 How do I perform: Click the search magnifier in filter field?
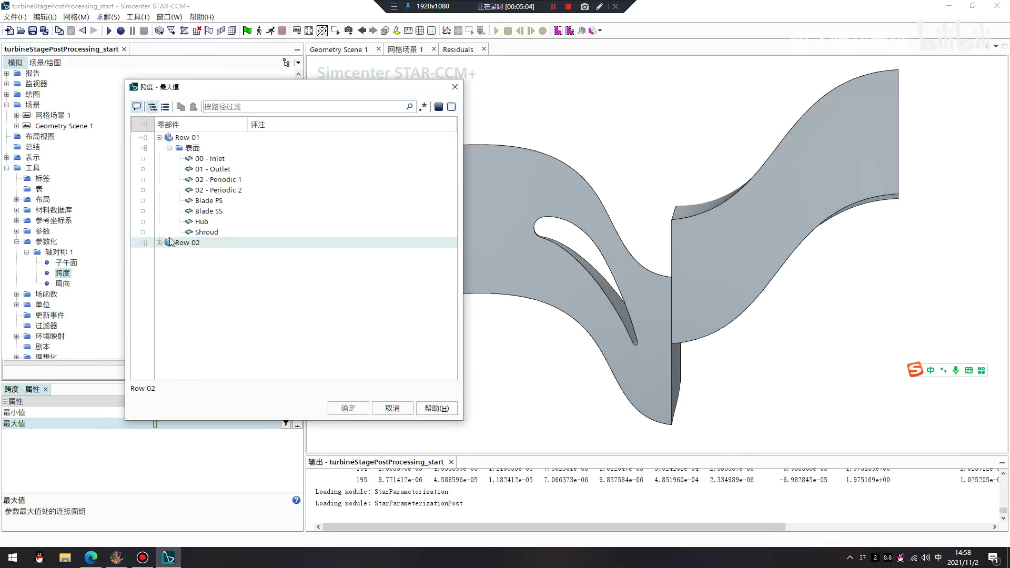pos(409,106)
